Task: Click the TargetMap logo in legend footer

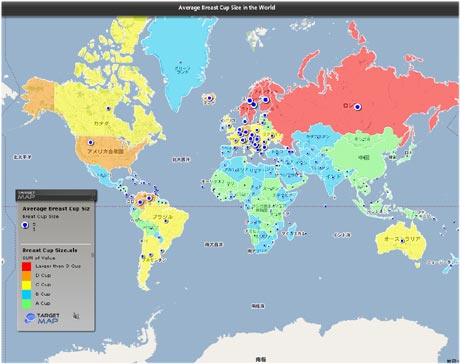Action: click(42, 318)
